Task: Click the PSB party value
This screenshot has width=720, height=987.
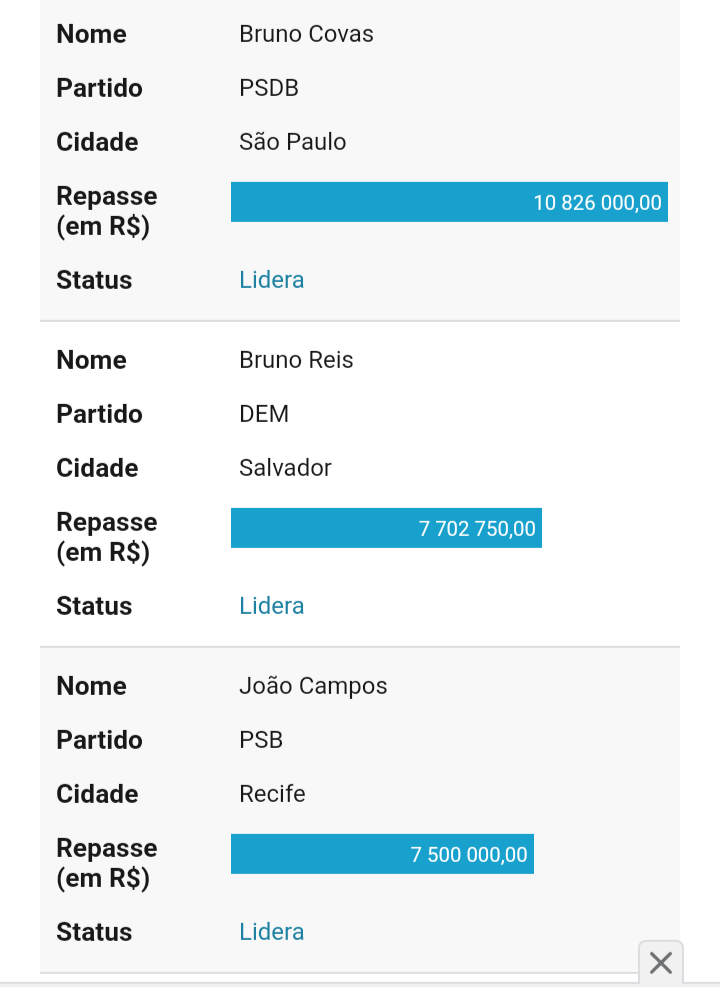Action: point(261,740)
